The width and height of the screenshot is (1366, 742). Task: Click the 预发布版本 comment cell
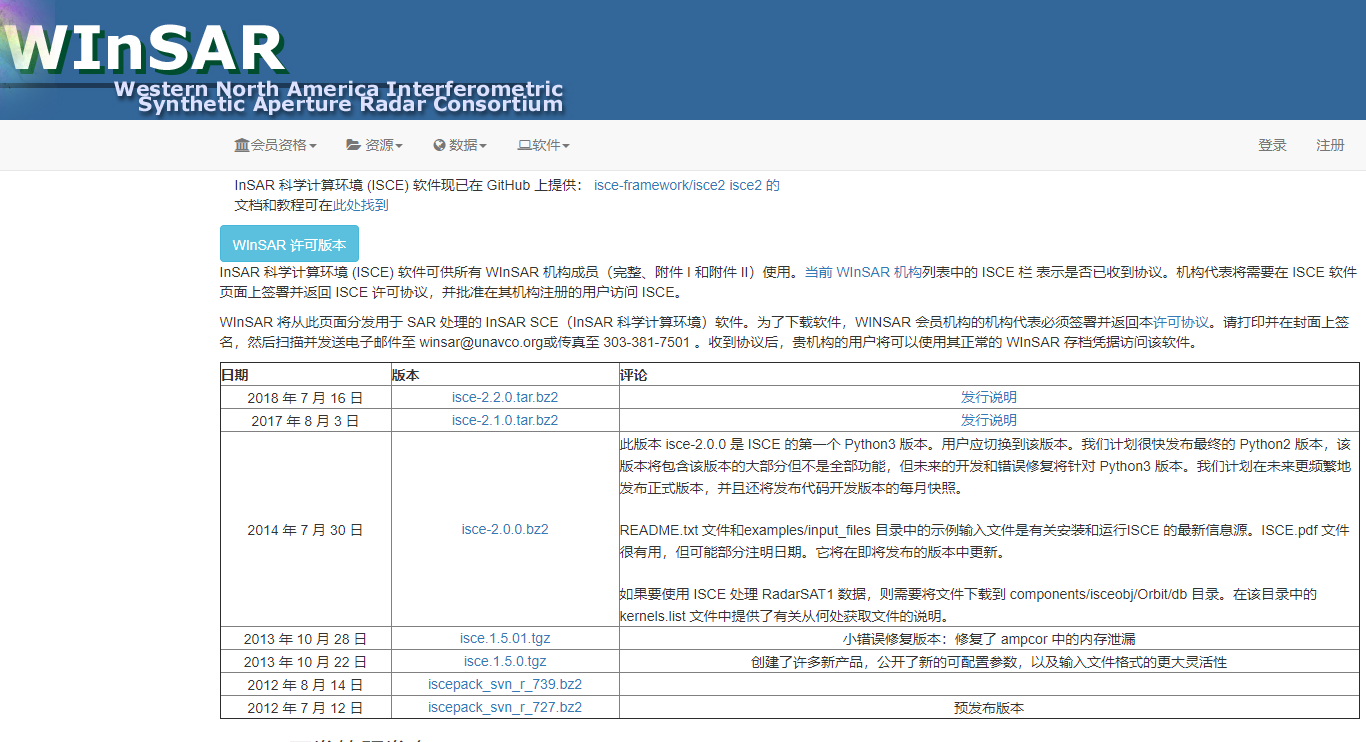click(x=989, y=707)
